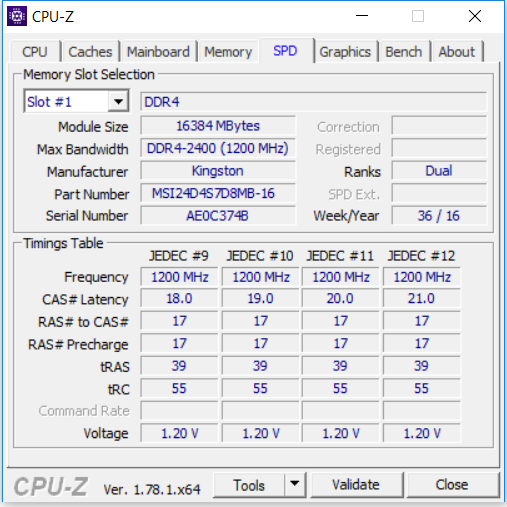Click the Tools button
This screenshot has width=507, height=507.
click(x=249, y=485)
